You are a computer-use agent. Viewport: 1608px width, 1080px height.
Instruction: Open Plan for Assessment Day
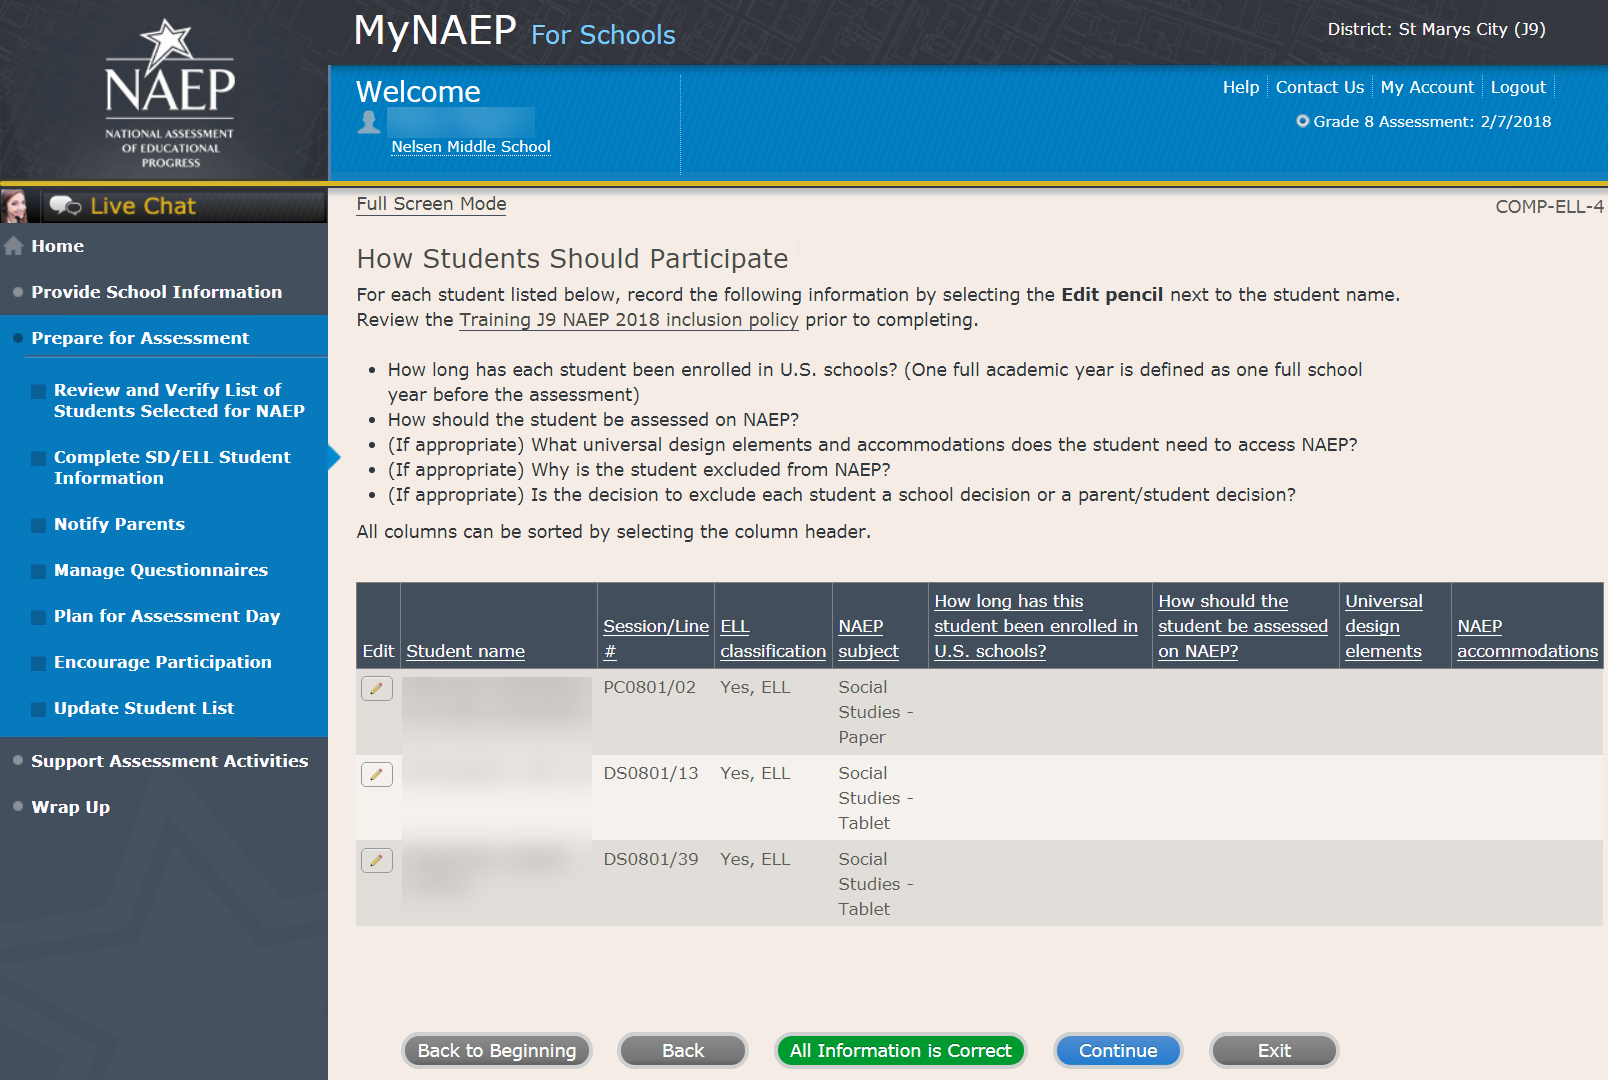tap(167, 616)
